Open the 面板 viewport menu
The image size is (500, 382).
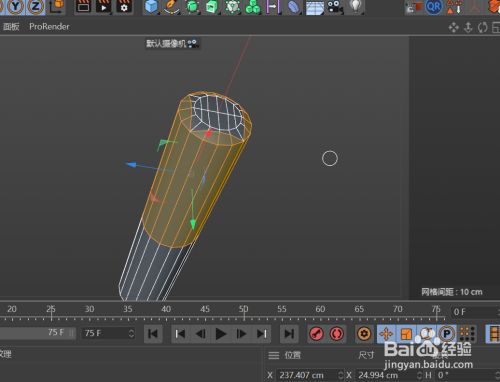tap(11, 27)
